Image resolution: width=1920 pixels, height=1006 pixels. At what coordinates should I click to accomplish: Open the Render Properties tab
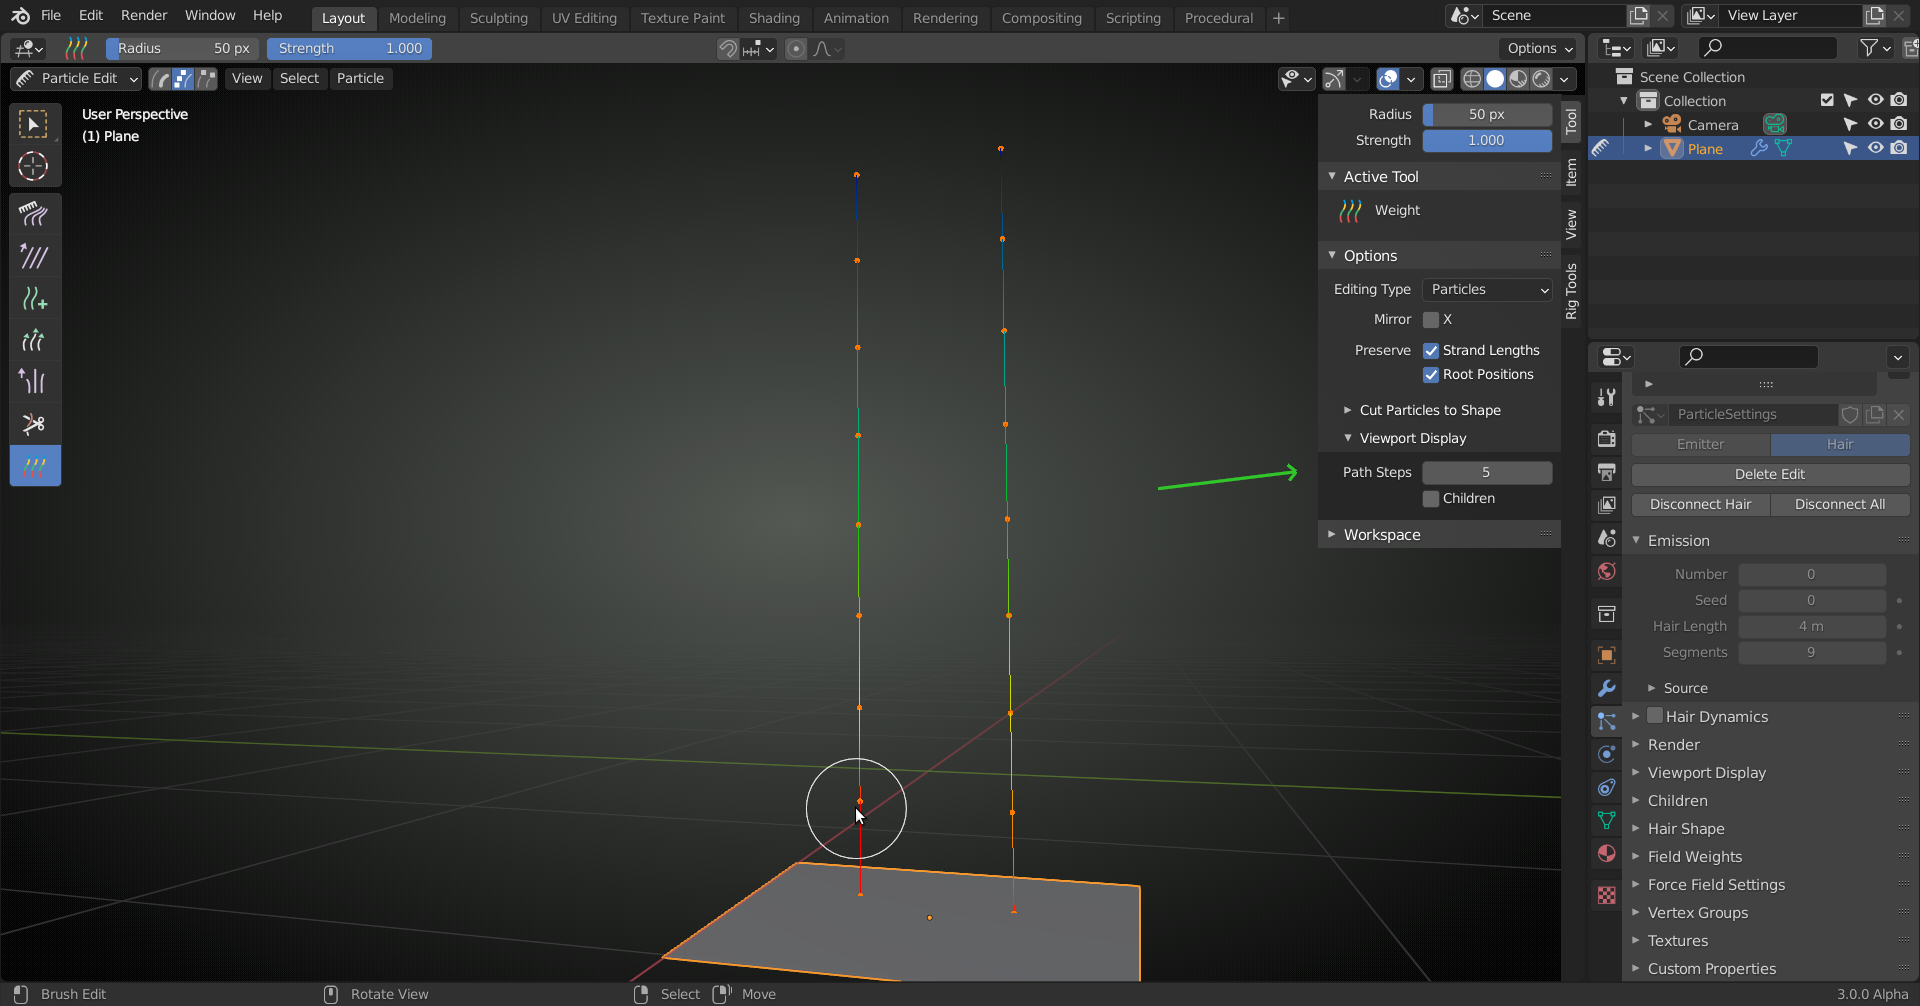pos(1606,438)
